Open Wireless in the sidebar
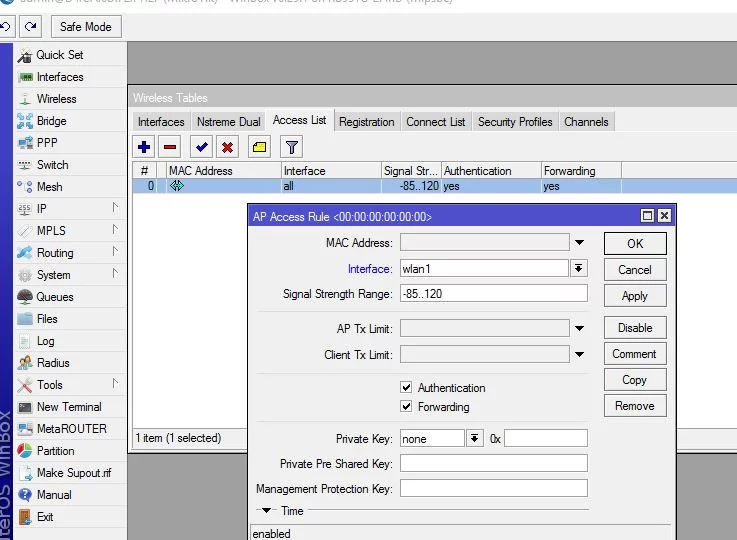Screen dimensions: 737x540 [x=56, y=99]
